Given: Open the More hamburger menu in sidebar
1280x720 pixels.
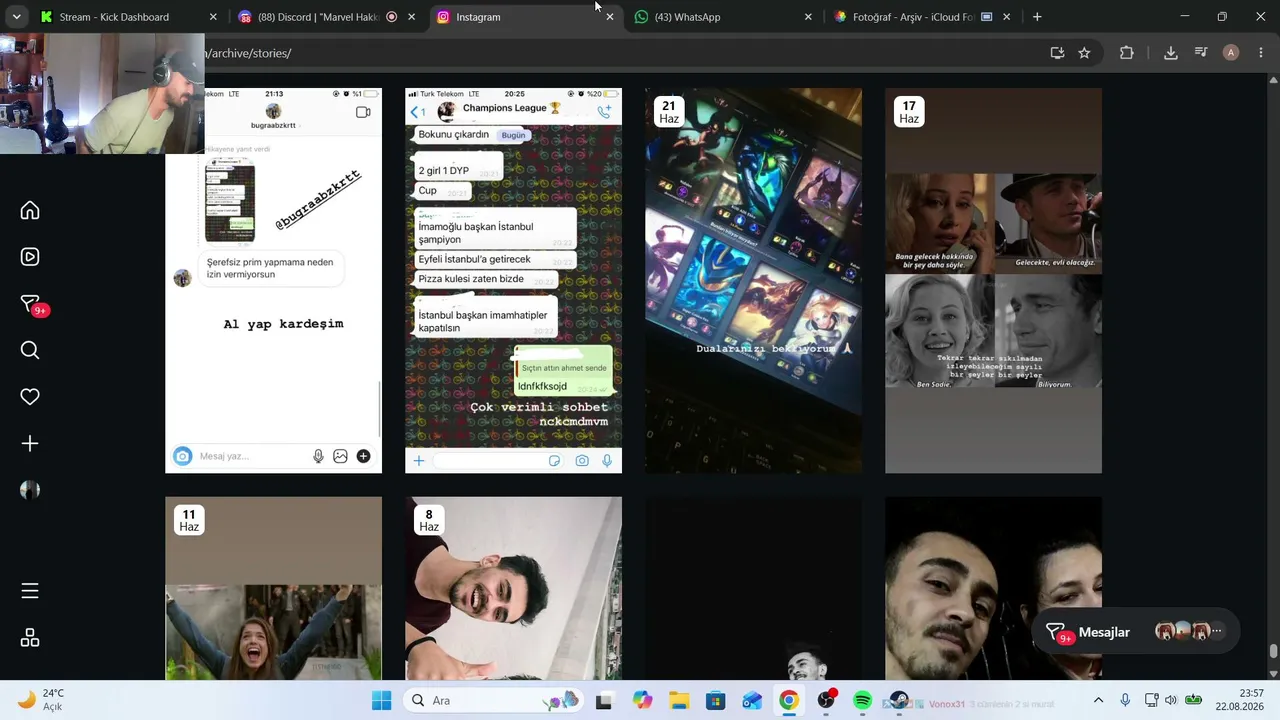Looking at the screenshot, I should [x=30, y=591].
